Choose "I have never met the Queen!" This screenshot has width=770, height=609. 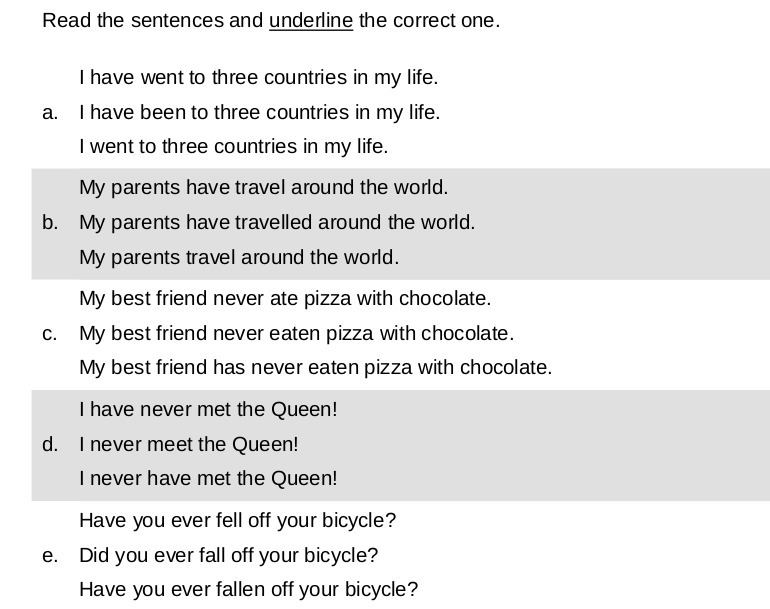208,409
